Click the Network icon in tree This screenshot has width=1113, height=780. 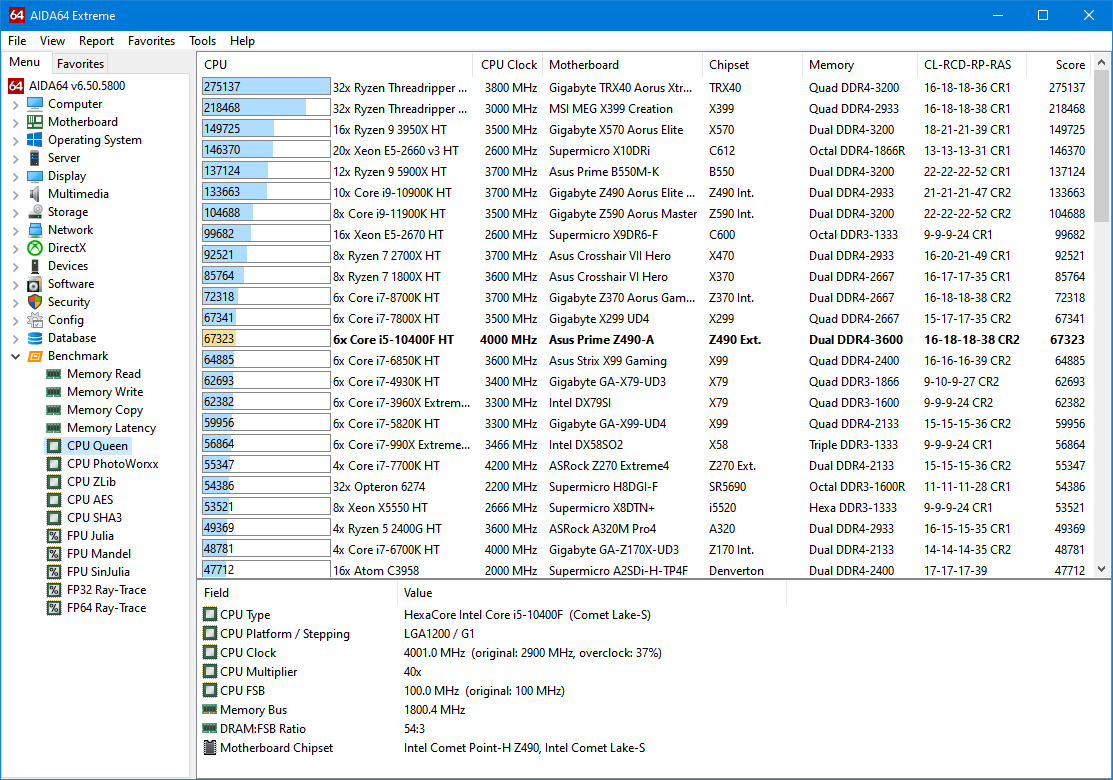coord(35,229)
